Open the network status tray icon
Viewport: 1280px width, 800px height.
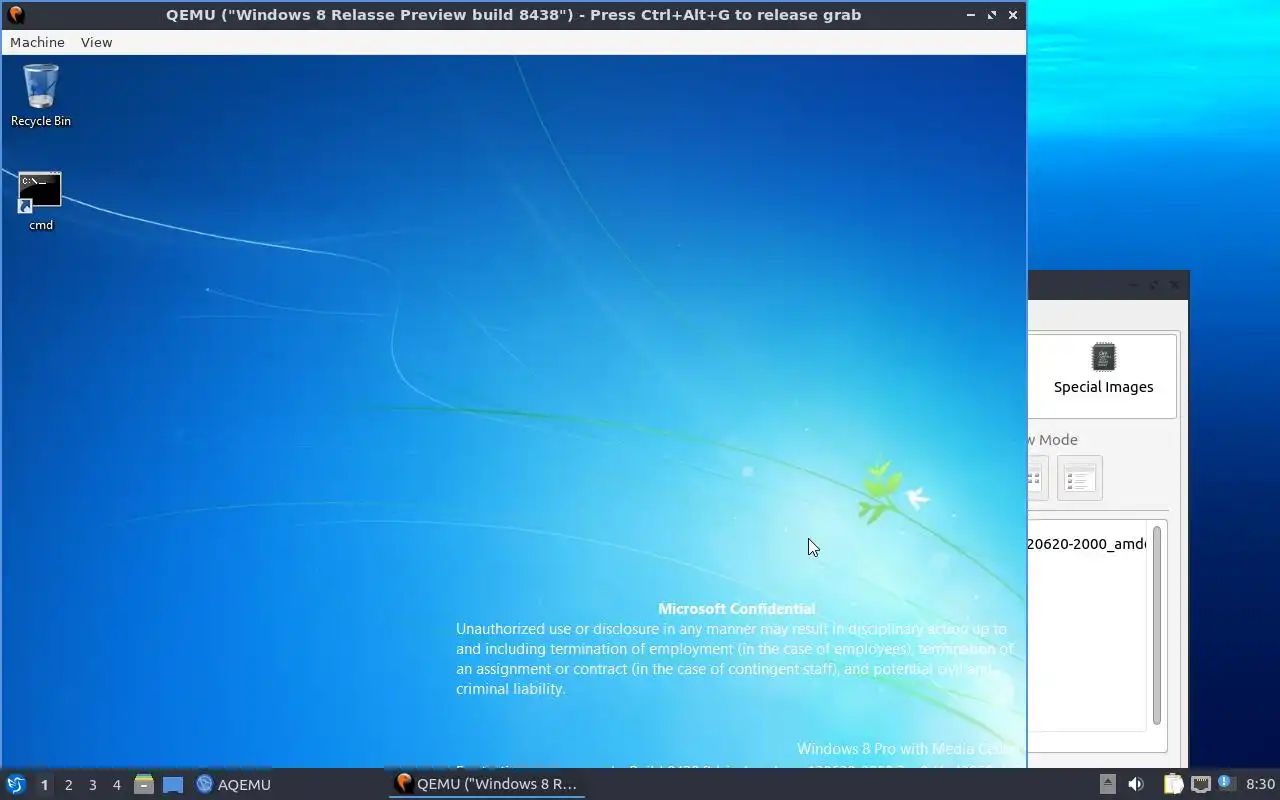pos(1201,784)
